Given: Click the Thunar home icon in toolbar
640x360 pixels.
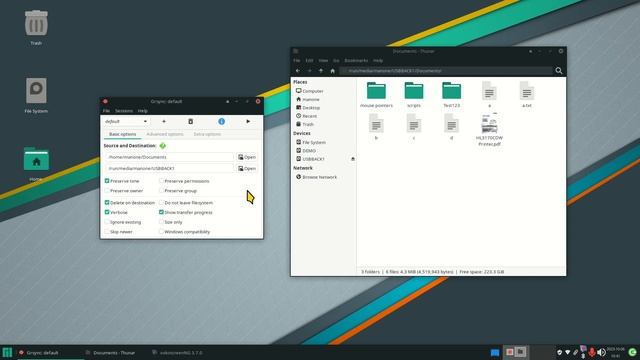Looking at the screenshot, I should (x=332, y=71).
